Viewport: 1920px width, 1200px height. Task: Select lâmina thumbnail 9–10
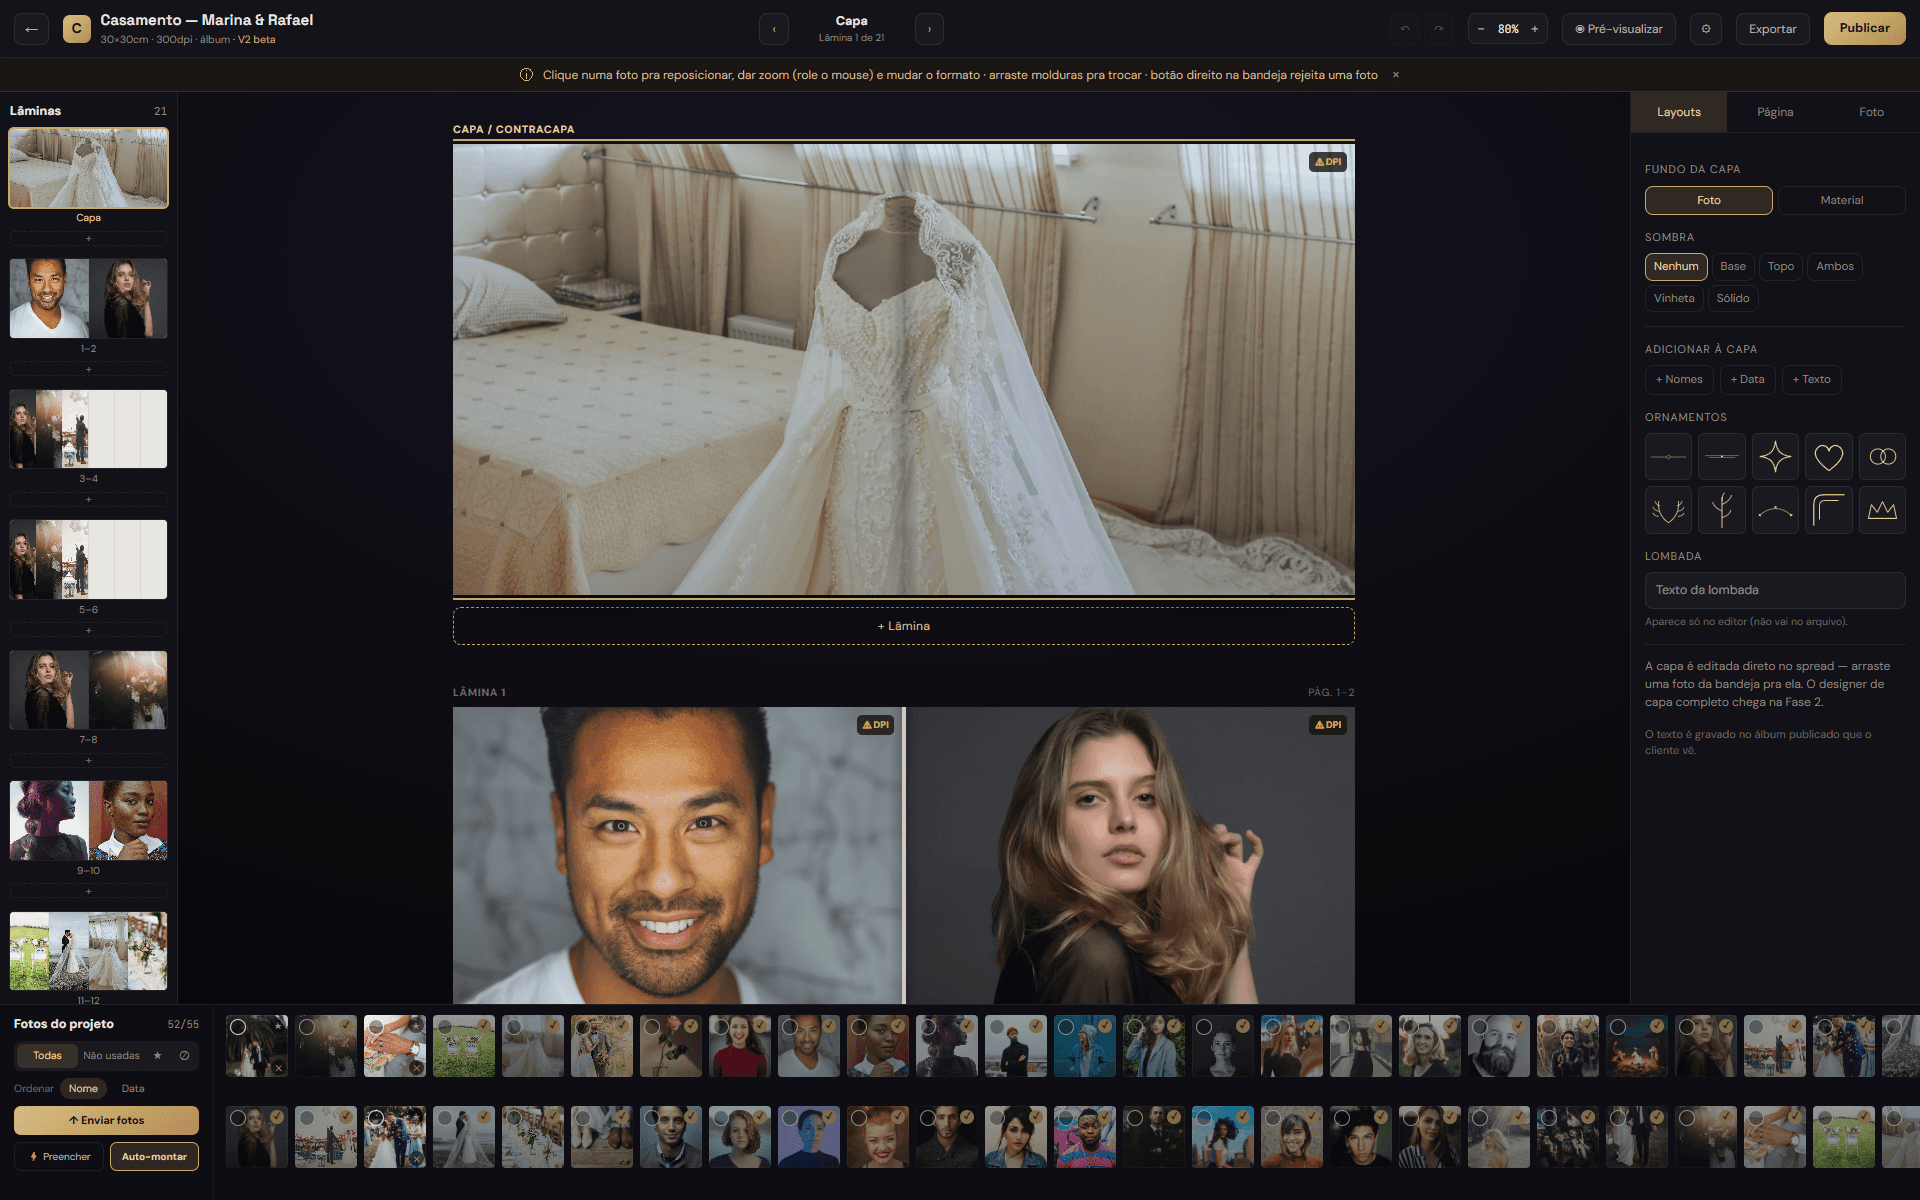pyautogui.click(x=88, y=821)
